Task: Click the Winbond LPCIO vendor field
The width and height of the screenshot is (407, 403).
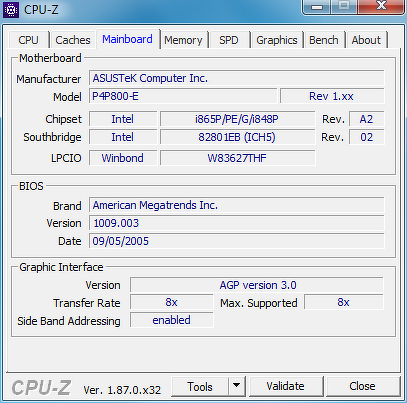Action: coord(123,158)
